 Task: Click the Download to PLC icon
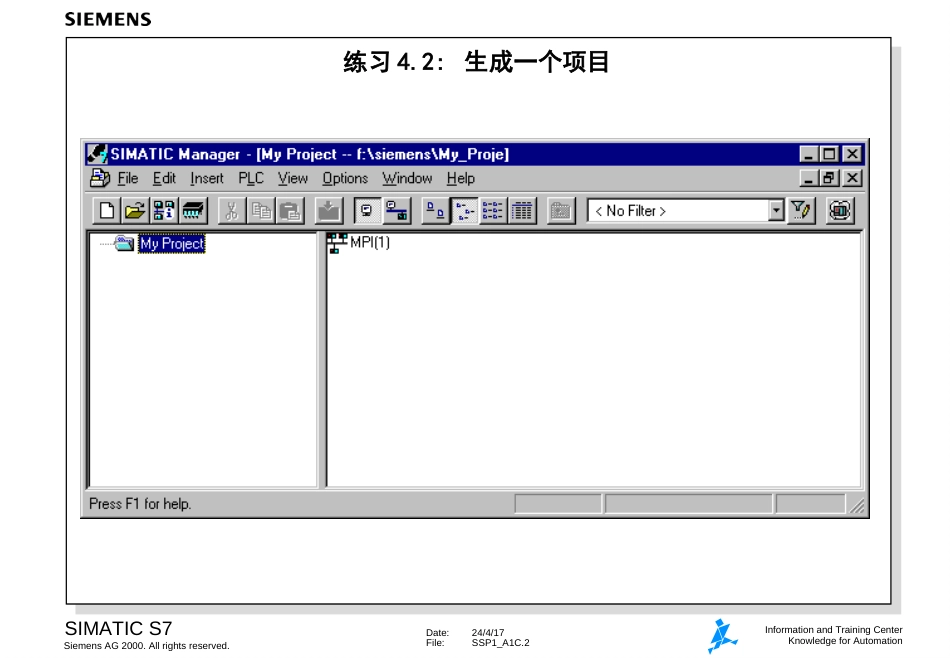coord(329,211)
